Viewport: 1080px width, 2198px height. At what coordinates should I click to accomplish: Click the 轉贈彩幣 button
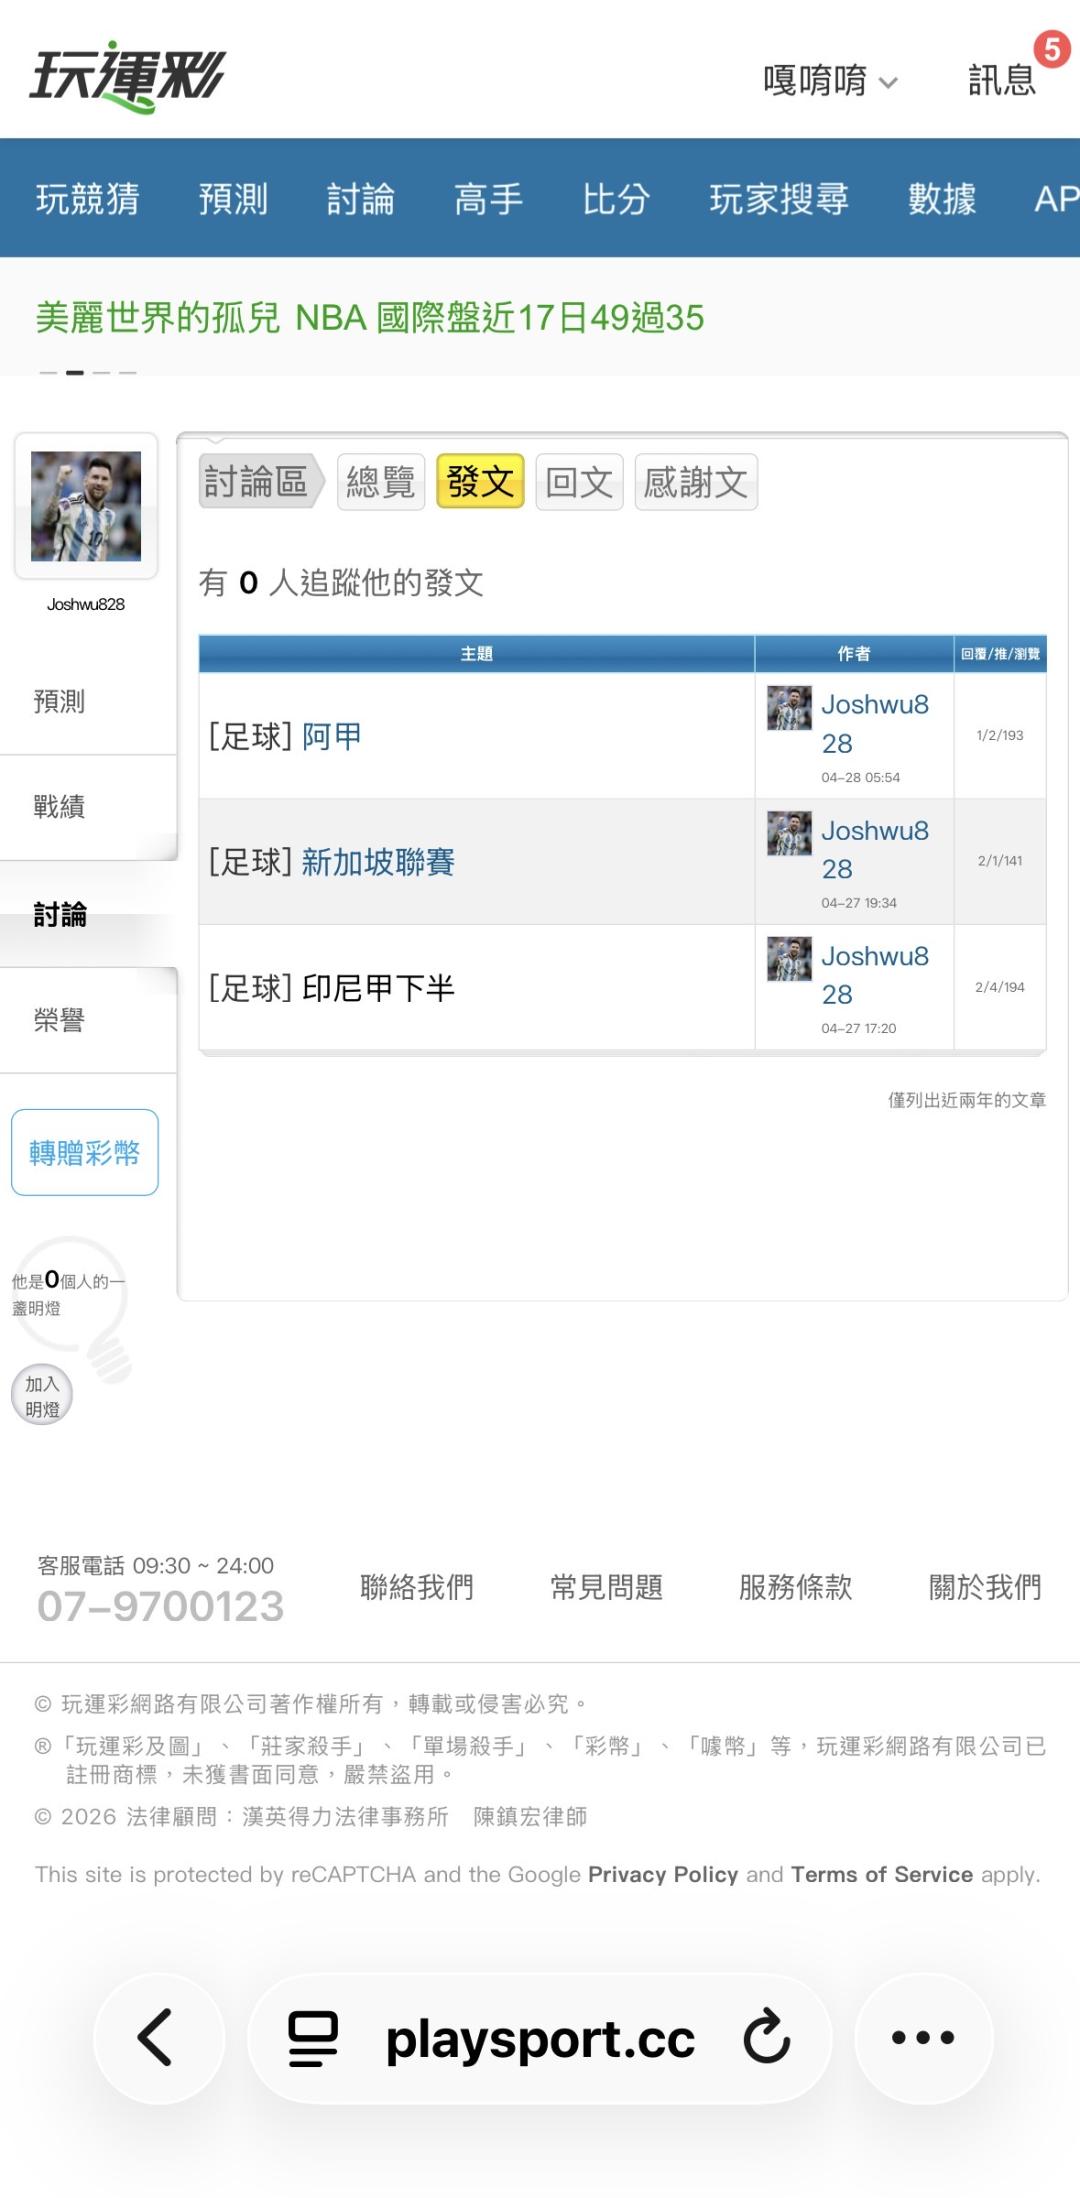point(85,1152)
